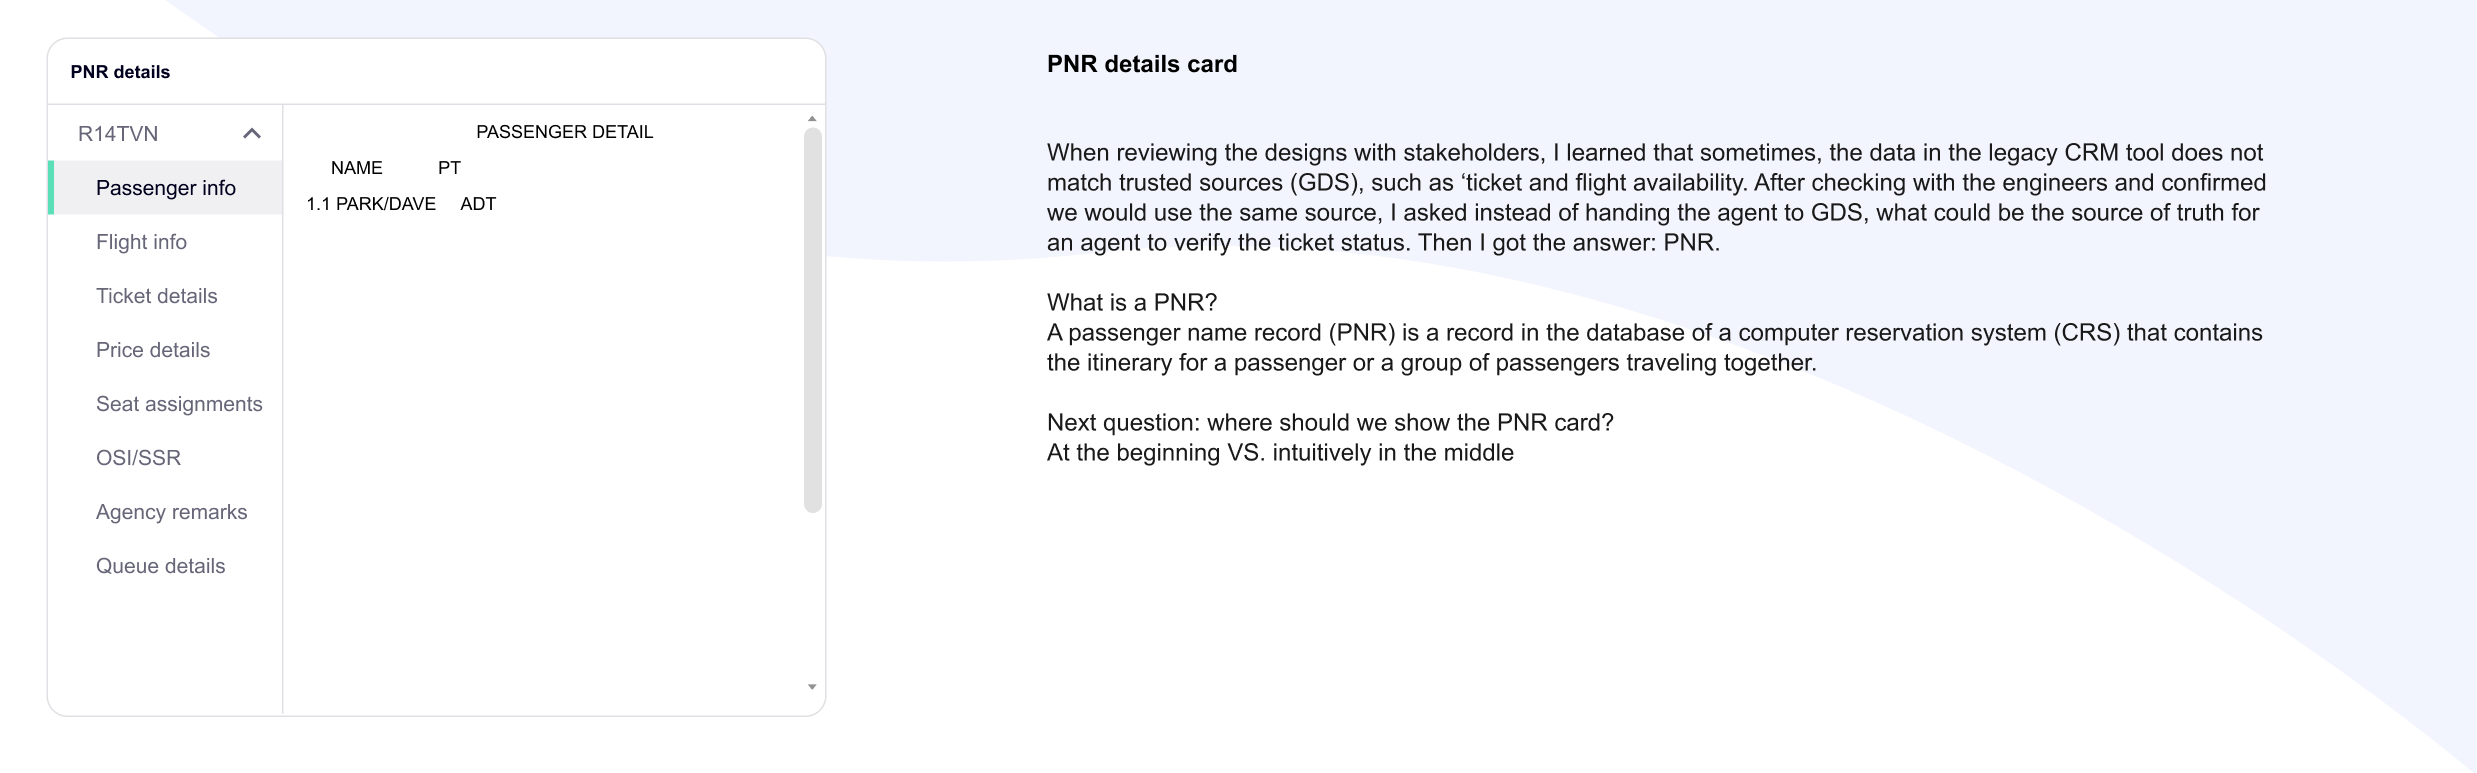Click the PT column header

coord(449,168)
